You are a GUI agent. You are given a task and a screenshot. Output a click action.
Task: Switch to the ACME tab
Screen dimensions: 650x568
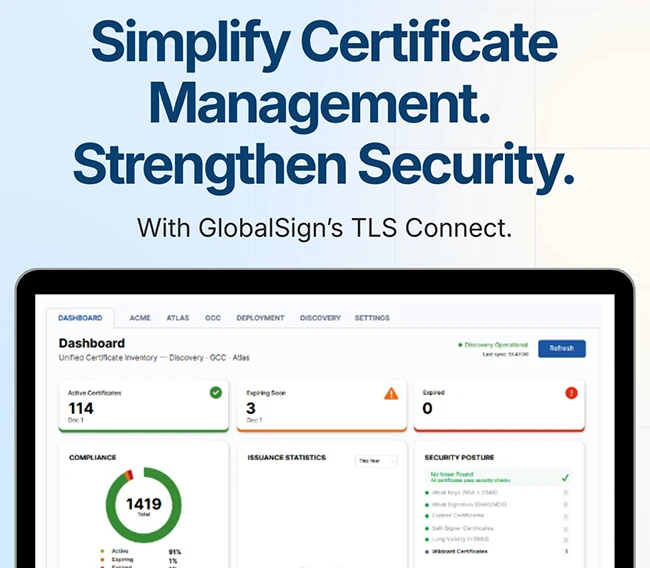[140, 318]
